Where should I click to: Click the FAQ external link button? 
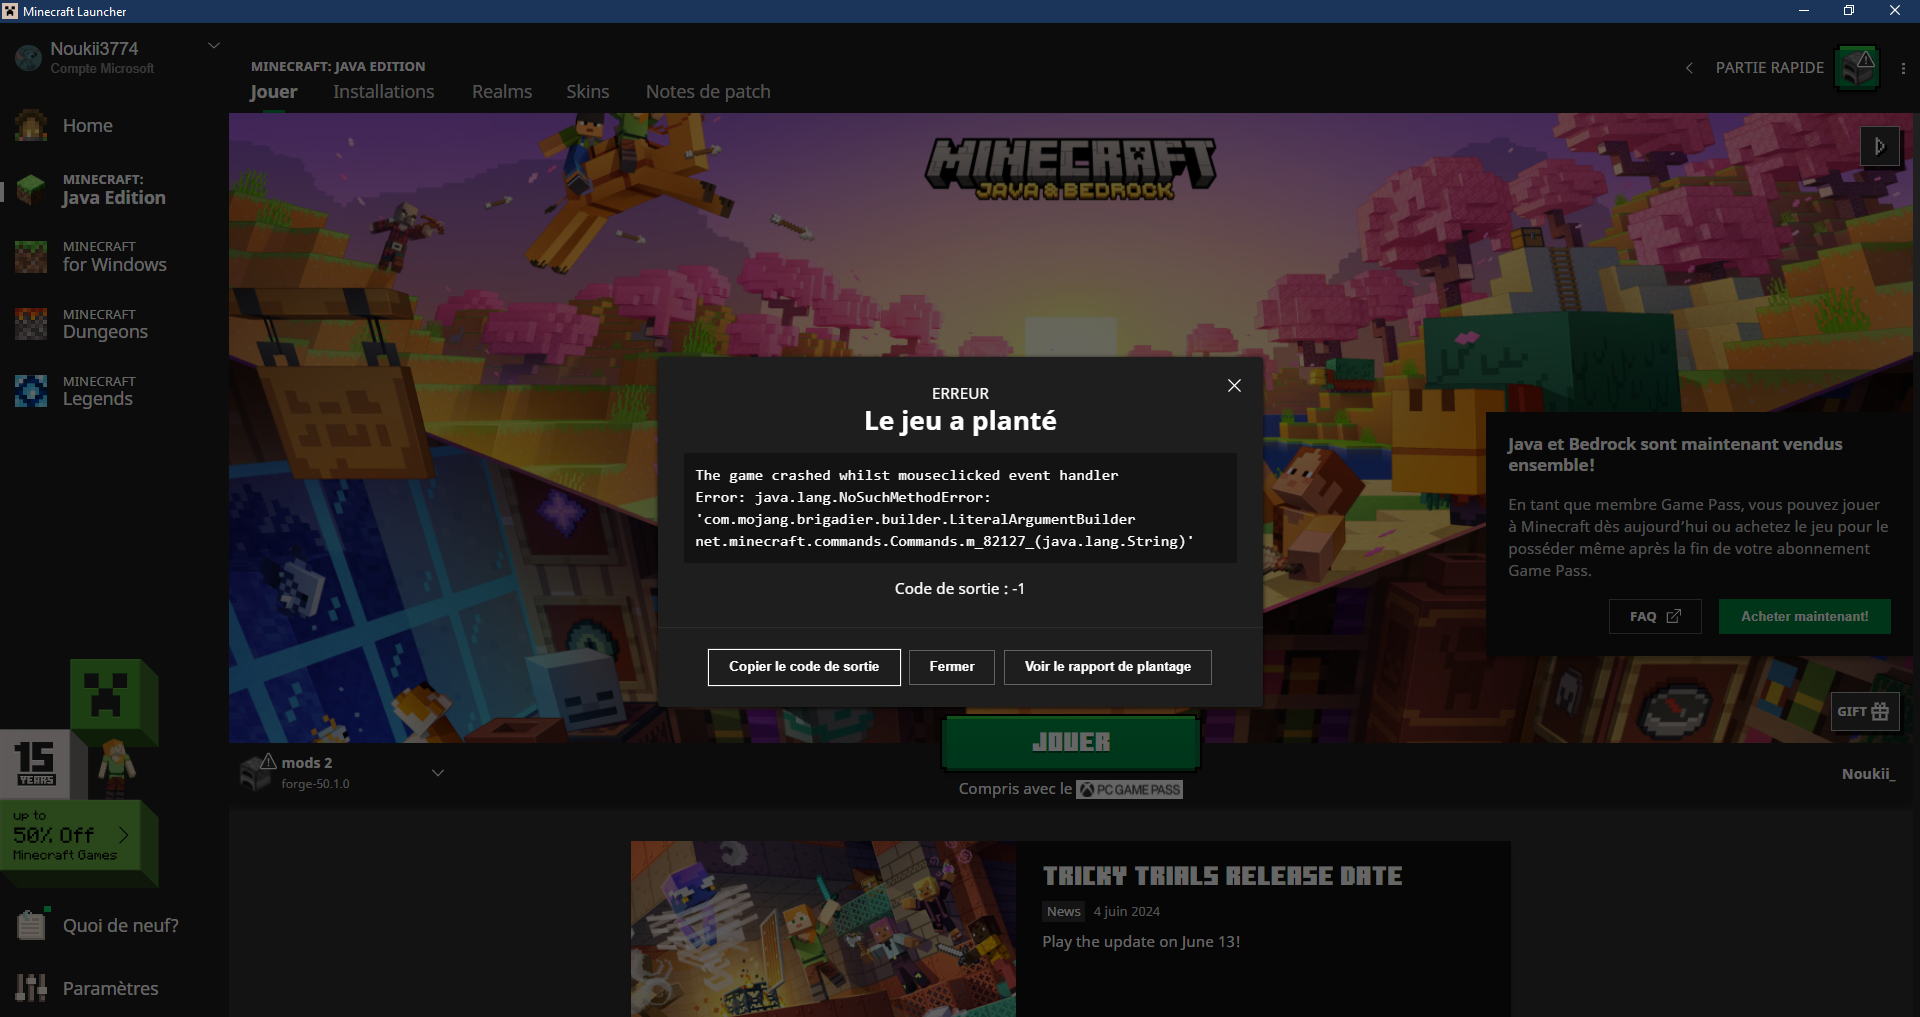coord(1655,617)
